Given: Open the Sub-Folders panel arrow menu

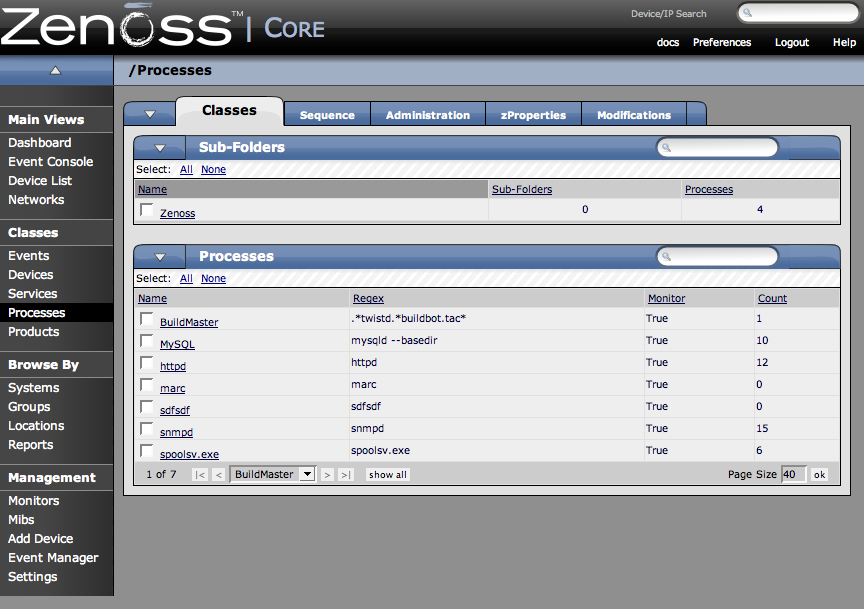Looking at the screenshot, I should click(x=160, y=148).
